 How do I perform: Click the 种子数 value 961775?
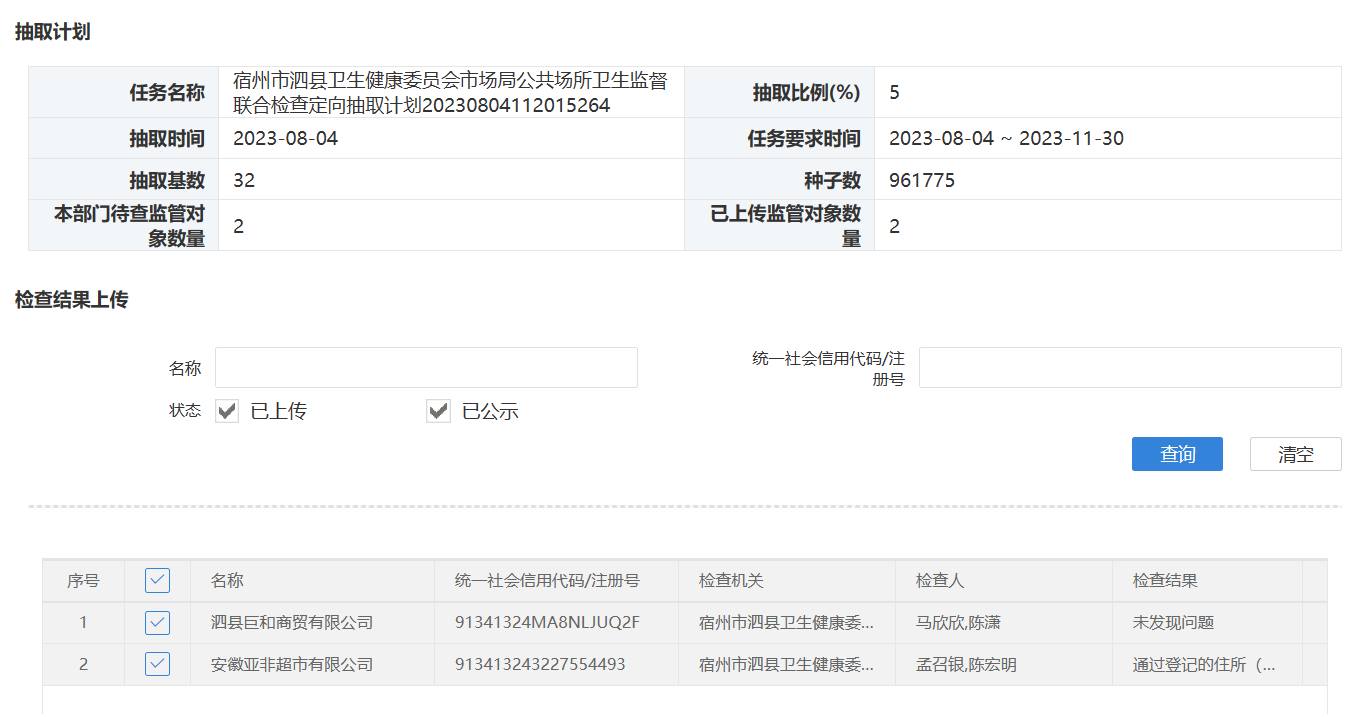point(922,180)
